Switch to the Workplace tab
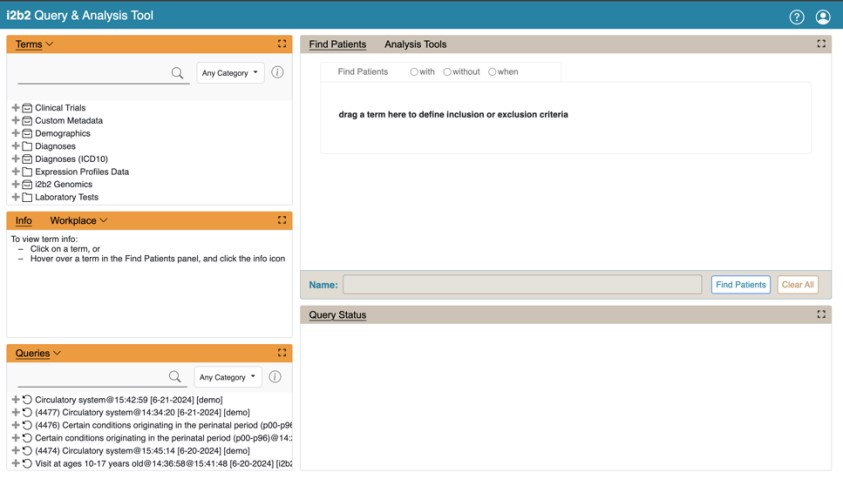This screenshot has height=479, width=843. [74, 220]
